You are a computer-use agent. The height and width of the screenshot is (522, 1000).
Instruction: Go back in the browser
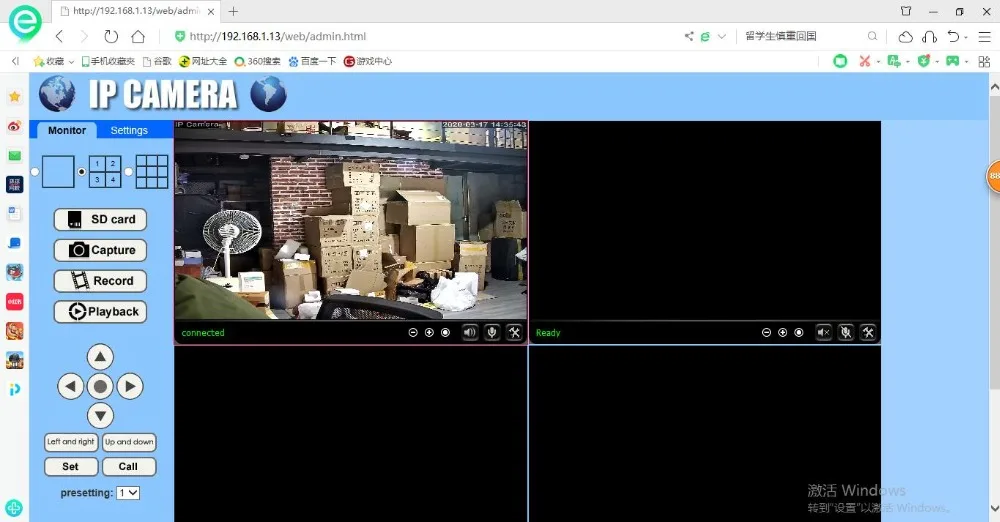tap(59, 36)
